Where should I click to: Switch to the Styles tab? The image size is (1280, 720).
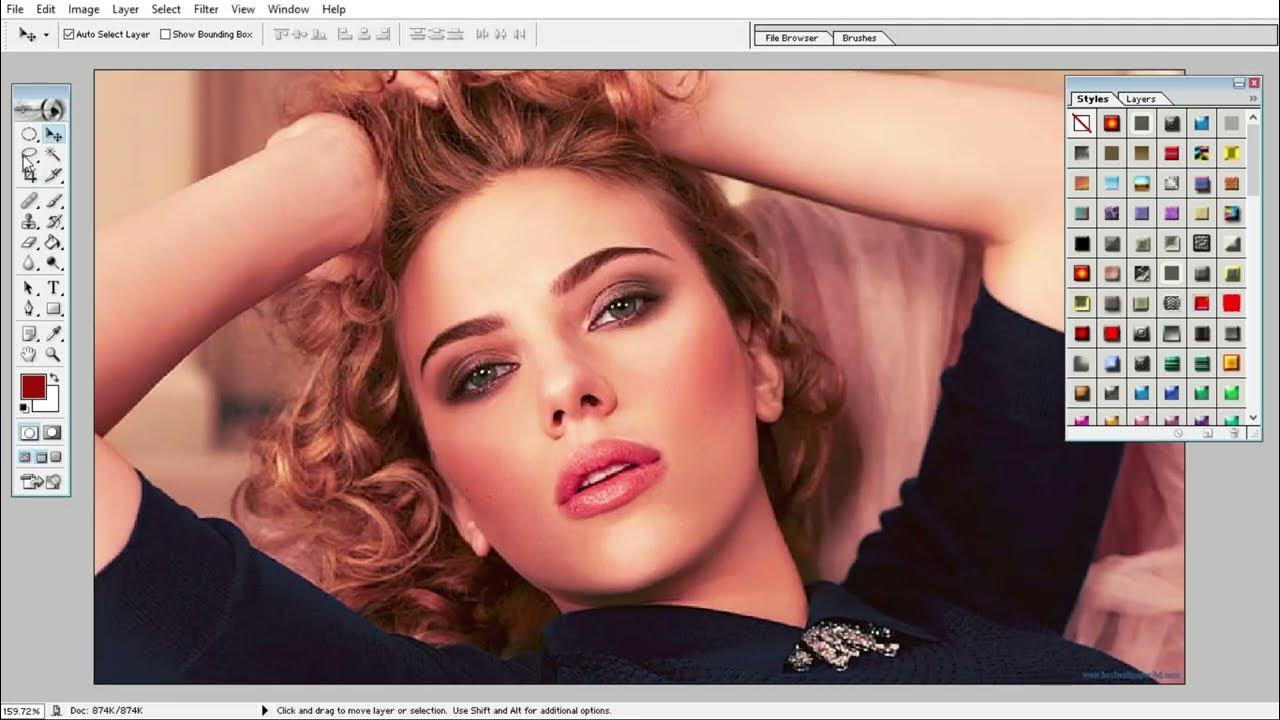point(1093,99)
